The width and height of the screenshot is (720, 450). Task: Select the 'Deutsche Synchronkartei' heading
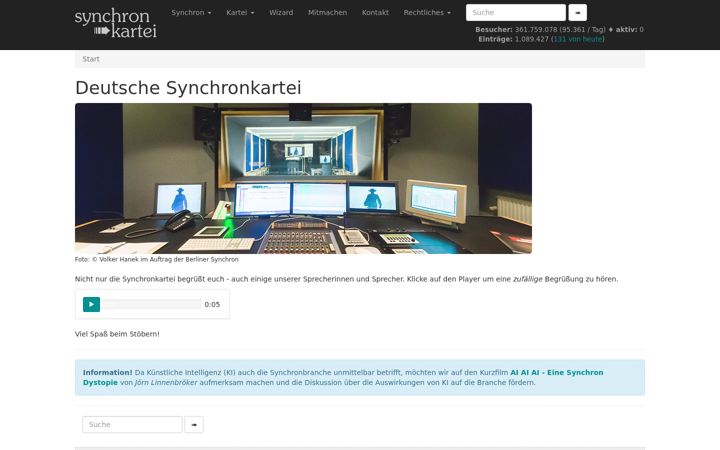coord(188,88)
